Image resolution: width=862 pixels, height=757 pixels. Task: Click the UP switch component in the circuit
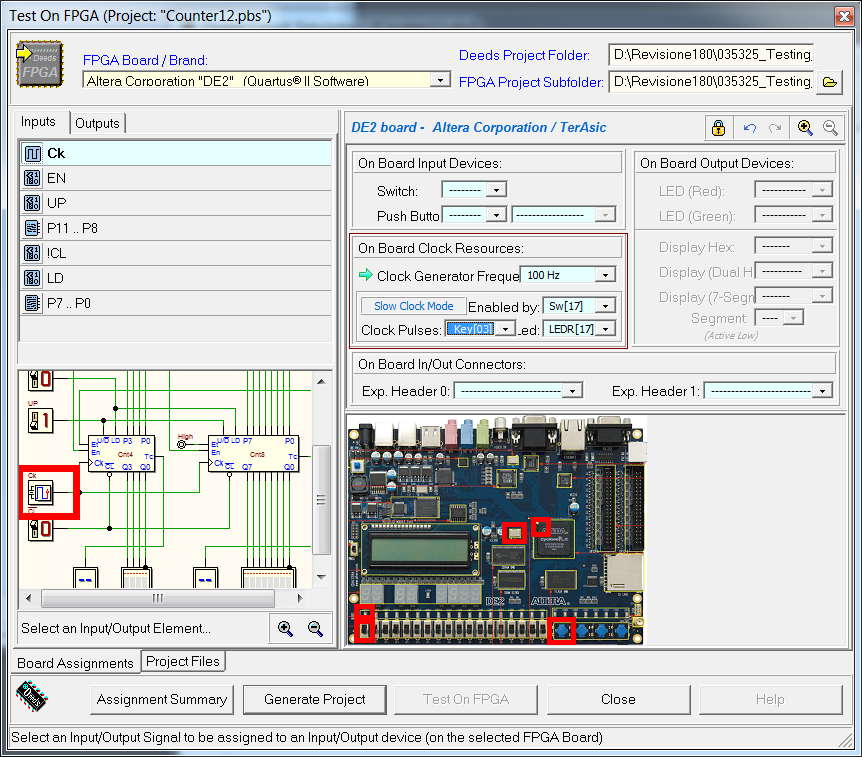(41, 421)
